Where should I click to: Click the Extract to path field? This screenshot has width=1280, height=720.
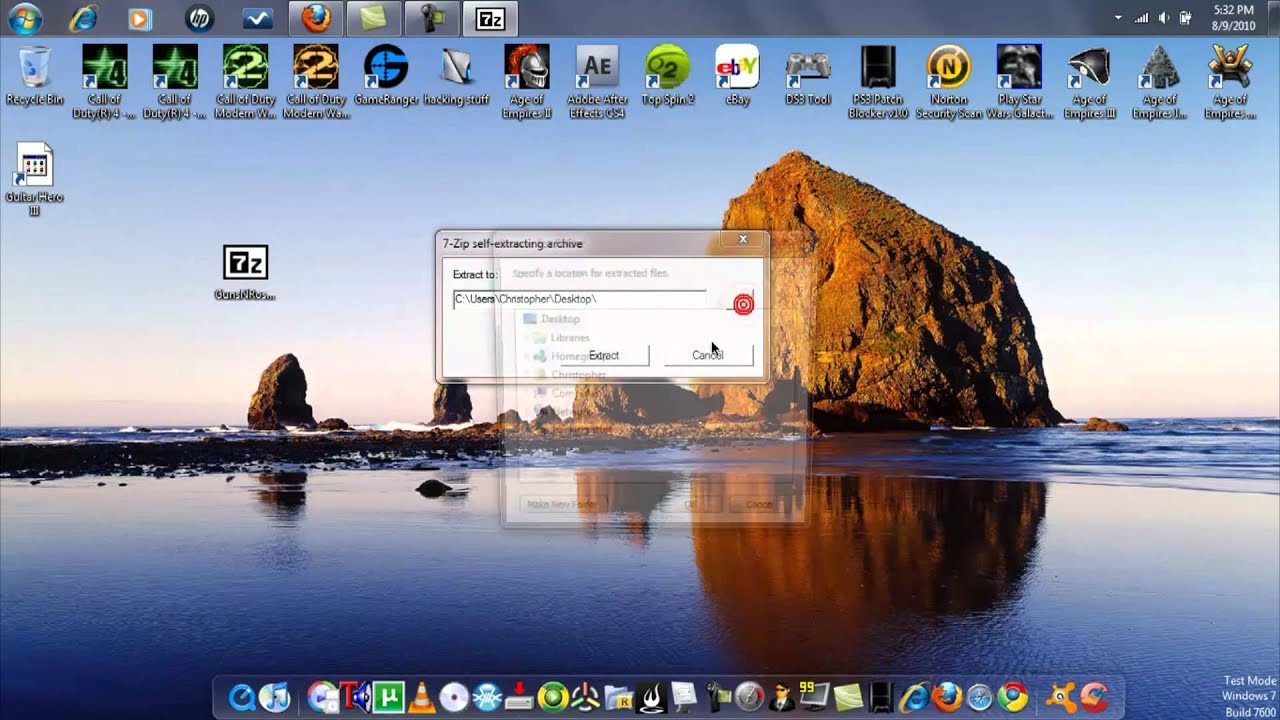tap(580, 299)
